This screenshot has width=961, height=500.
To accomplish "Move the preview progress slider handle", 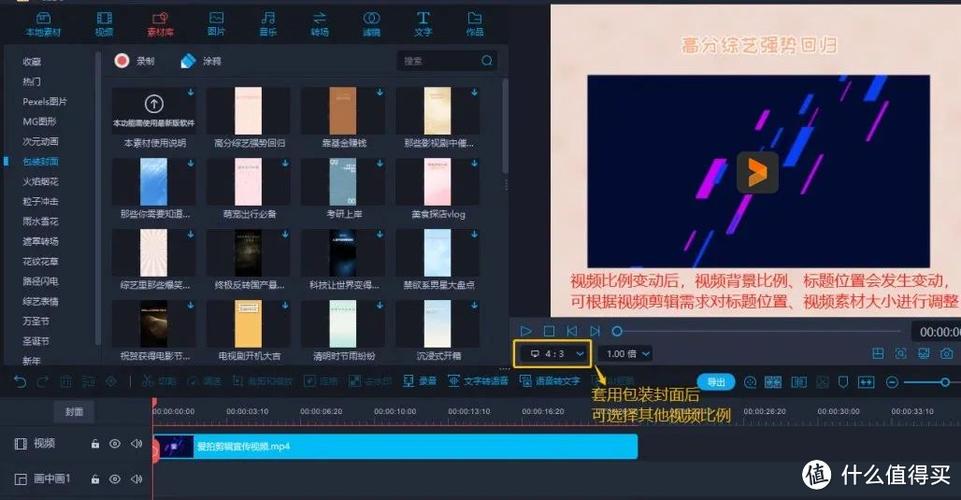I will pos(617,331).
